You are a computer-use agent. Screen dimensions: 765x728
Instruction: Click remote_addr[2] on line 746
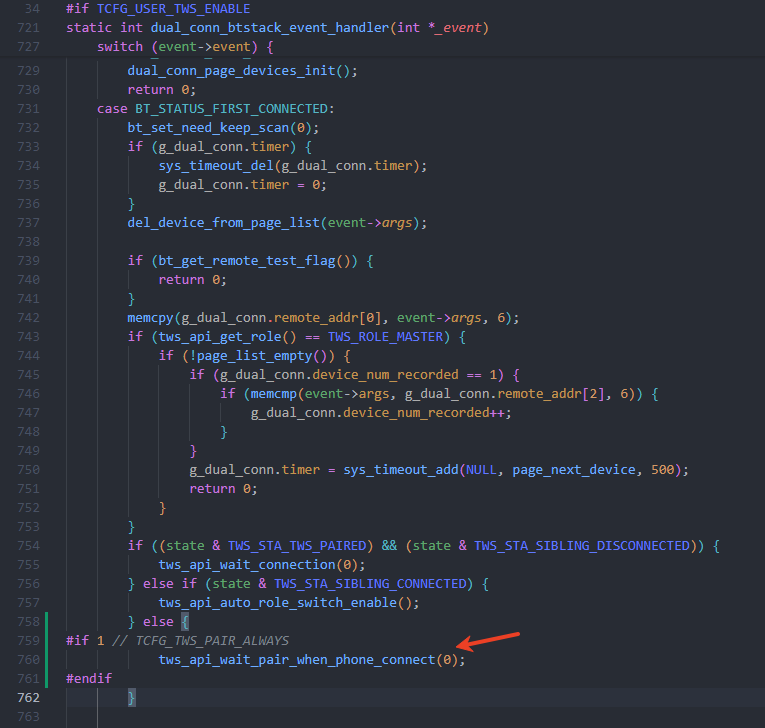tap(550, 394)
